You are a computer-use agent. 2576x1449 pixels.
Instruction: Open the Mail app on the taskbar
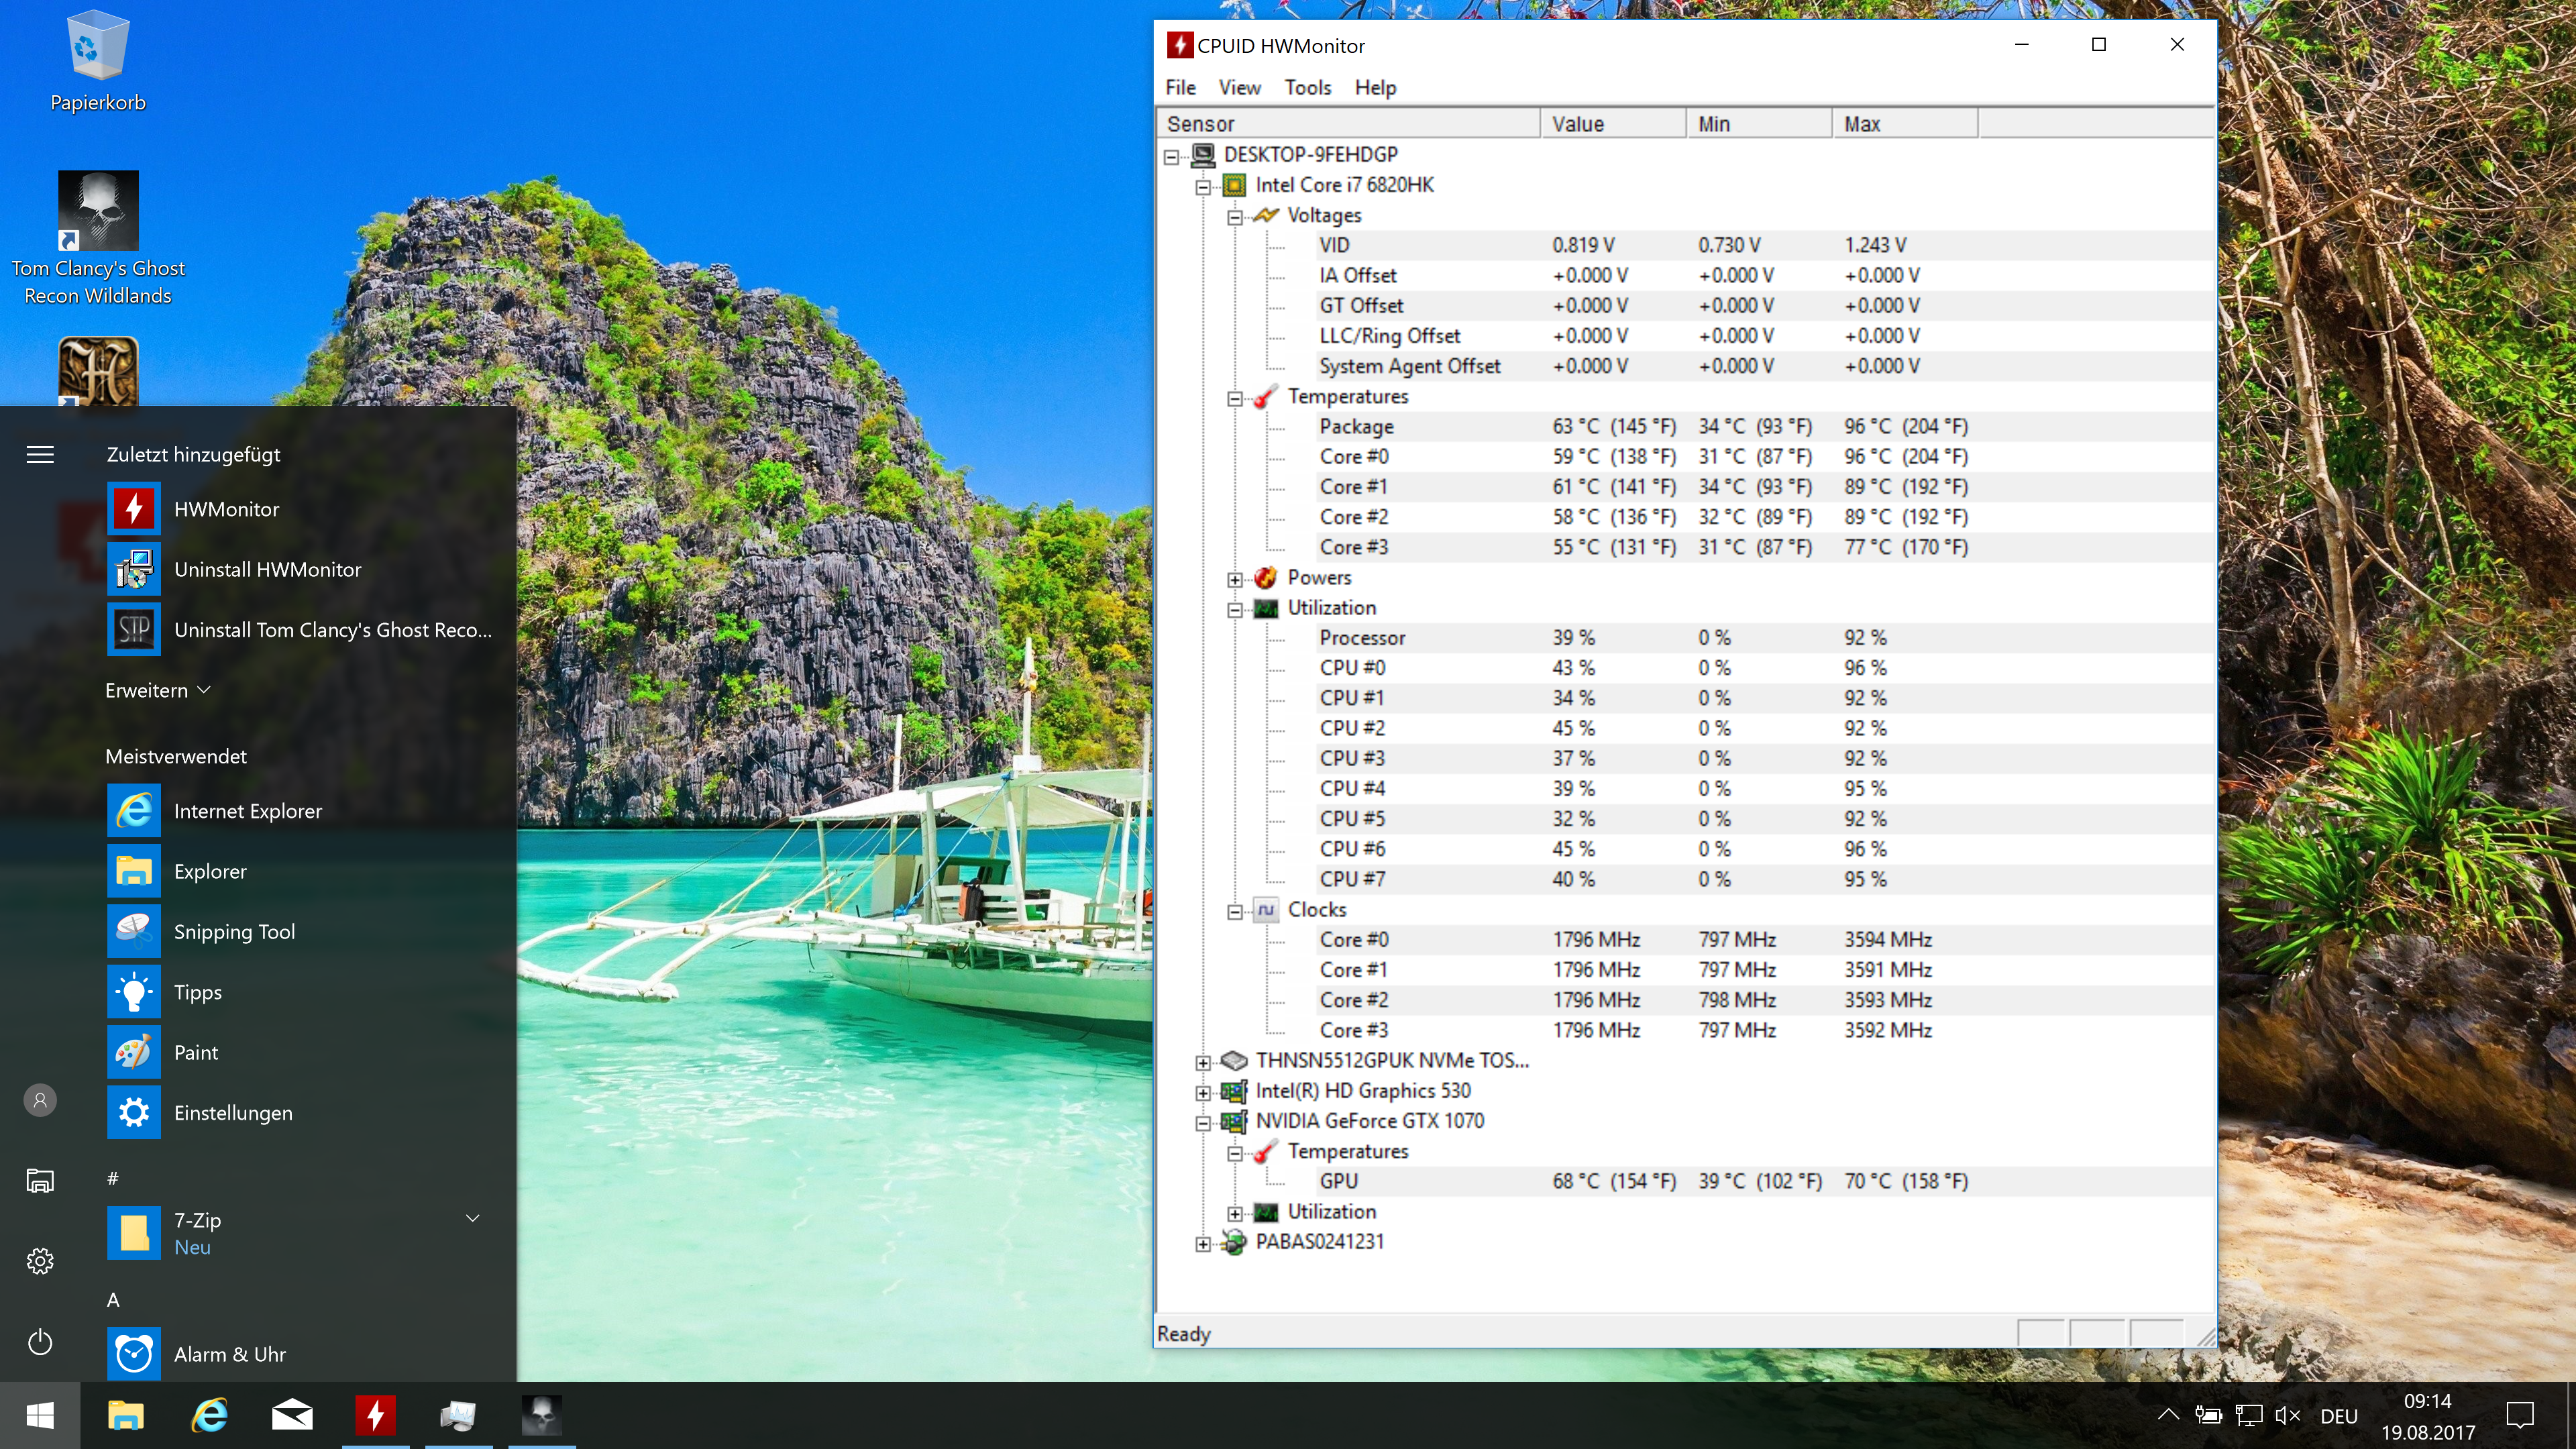(292, 1415)
